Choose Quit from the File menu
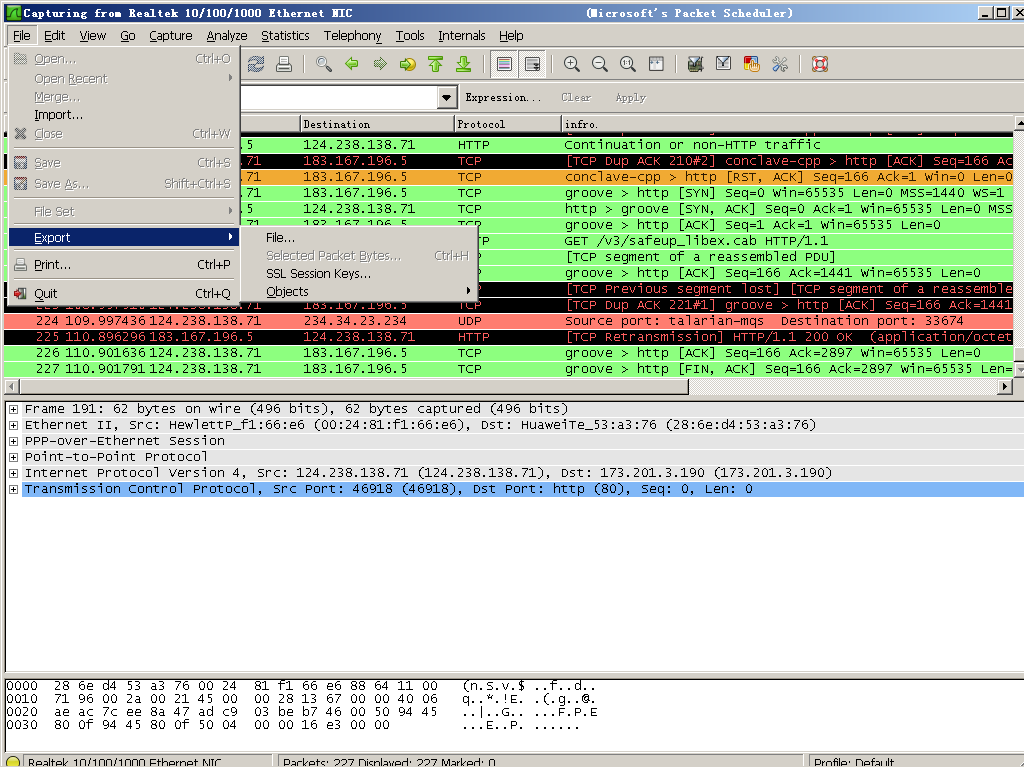The width and height of the screenshot is (1024, 768). 124,294
